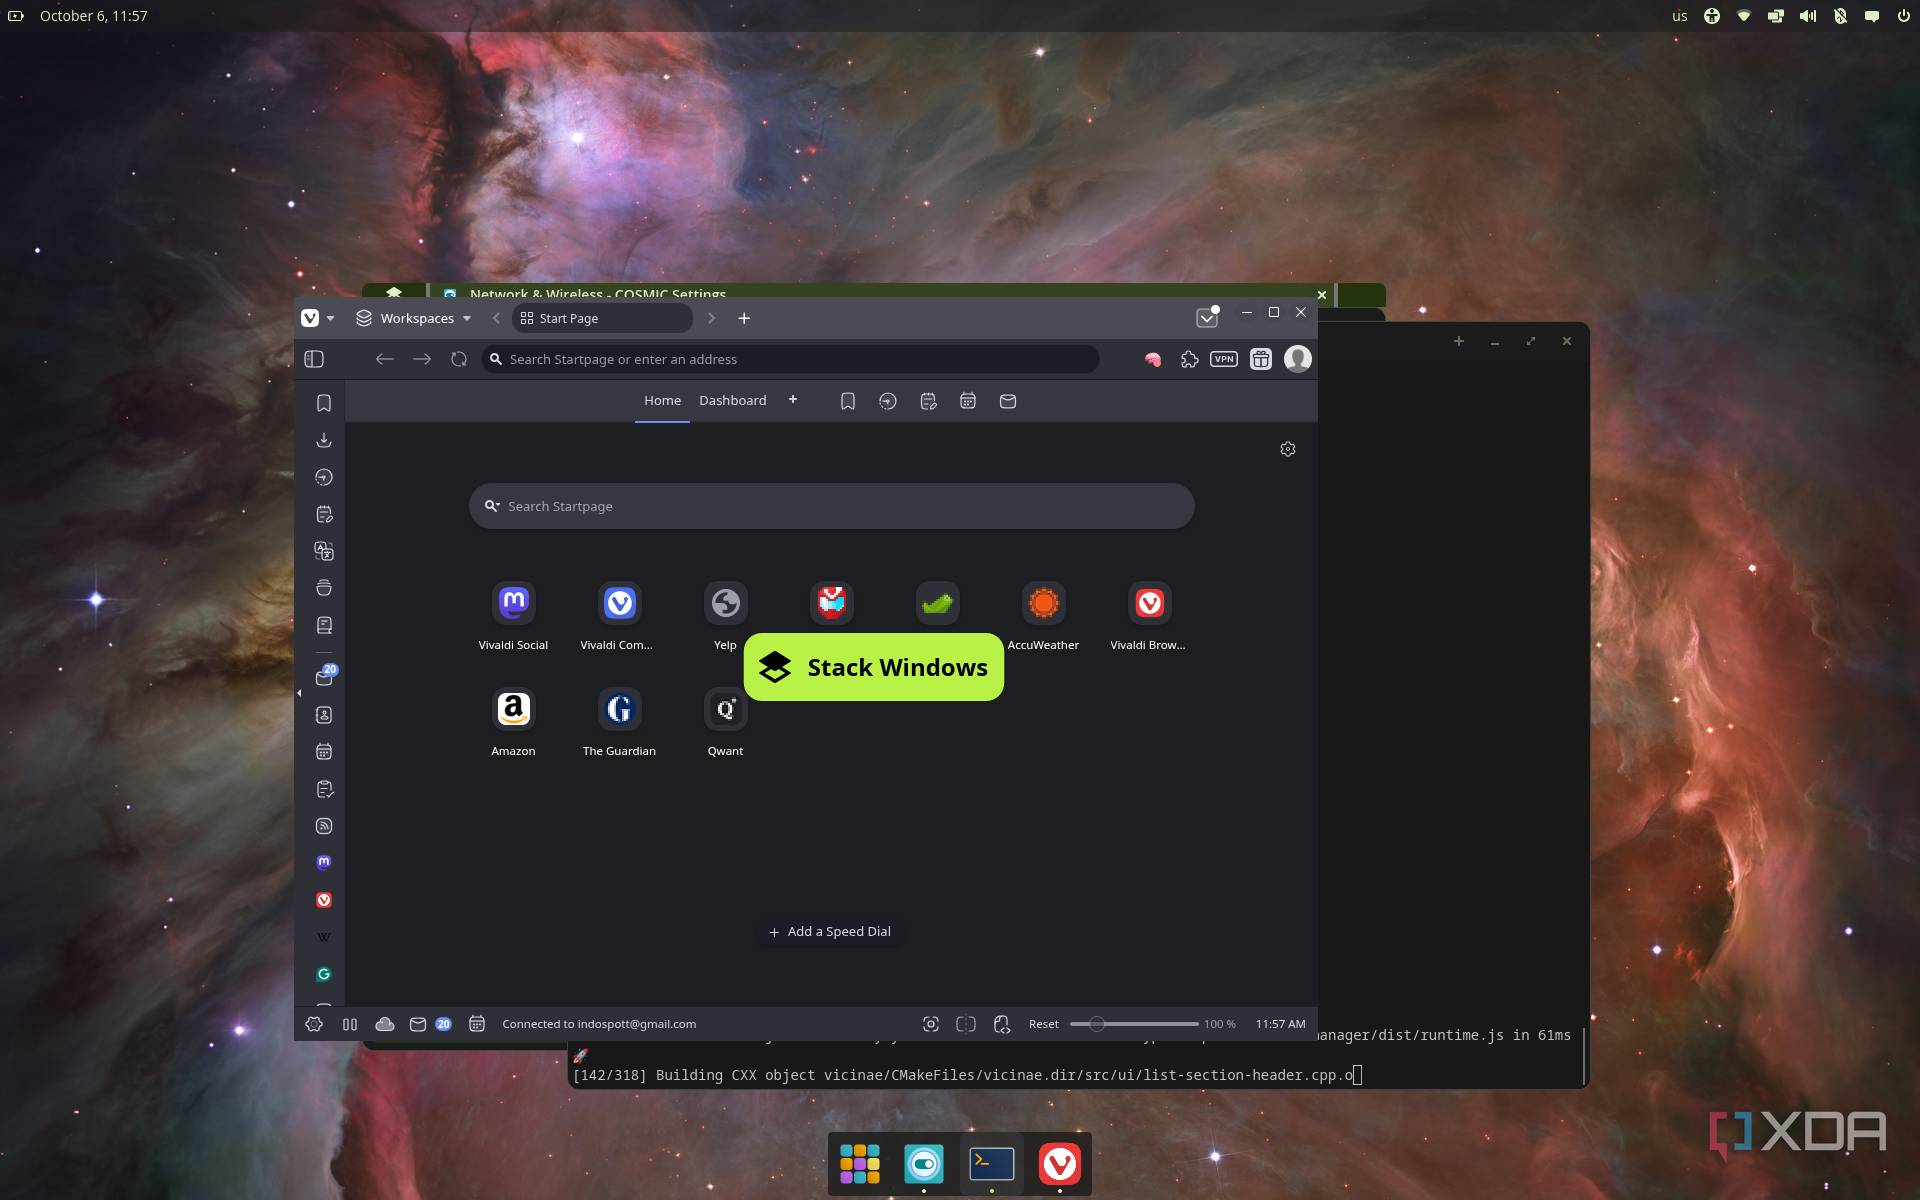Image resolution: width=1920 pixels, height=1200 pixels.
Task: Toggle the VPN button
Action: (1224, 359)
